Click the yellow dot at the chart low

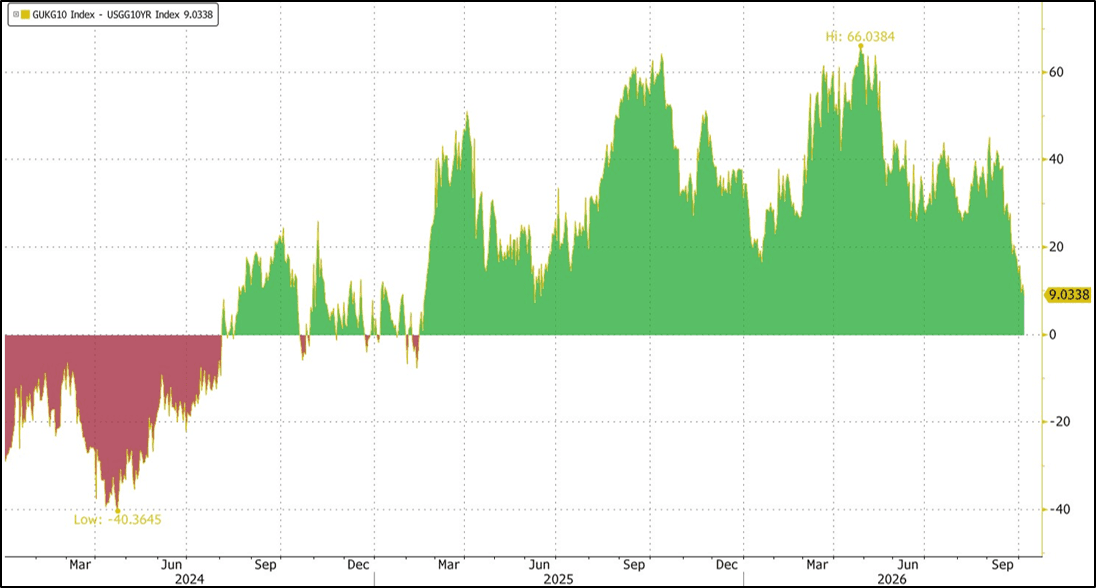117,510
